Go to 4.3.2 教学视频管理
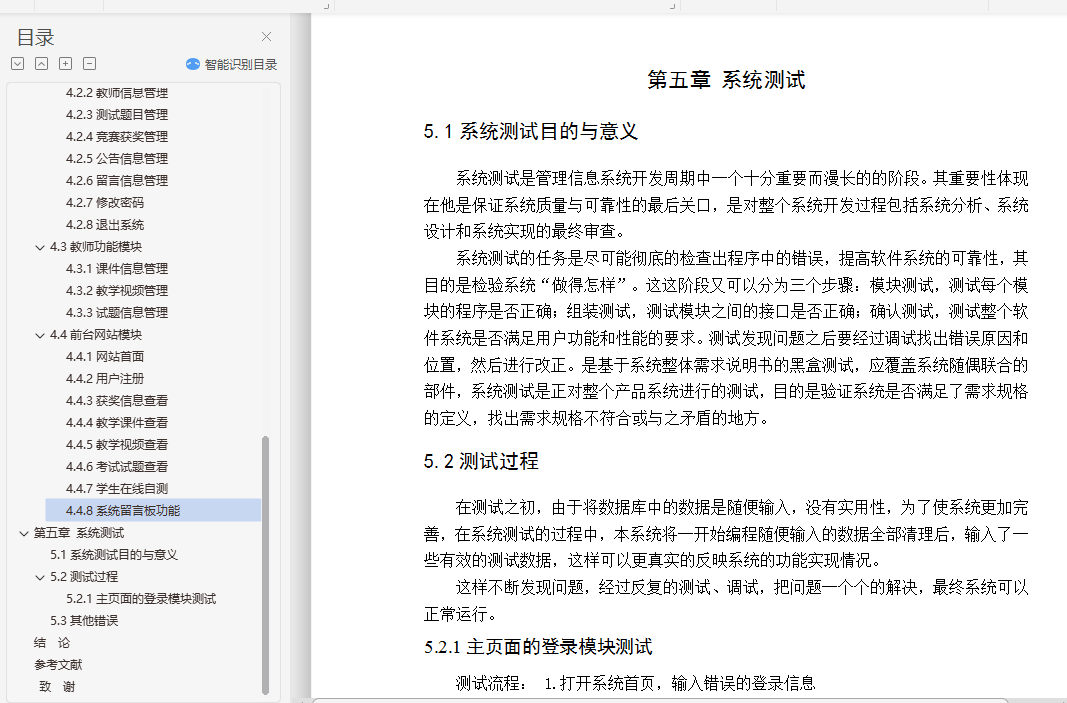 117,291
